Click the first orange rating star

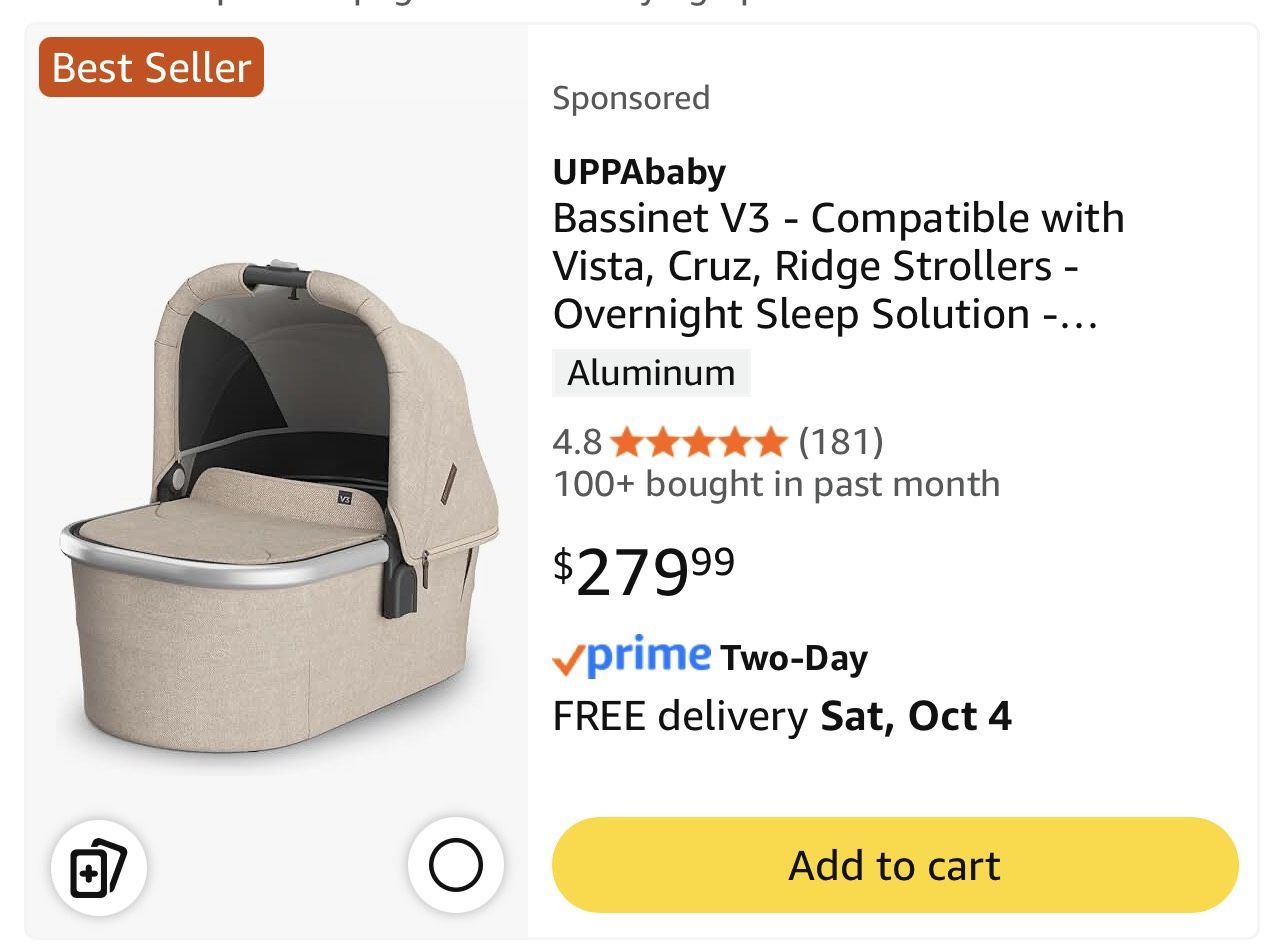click(628, 441)
